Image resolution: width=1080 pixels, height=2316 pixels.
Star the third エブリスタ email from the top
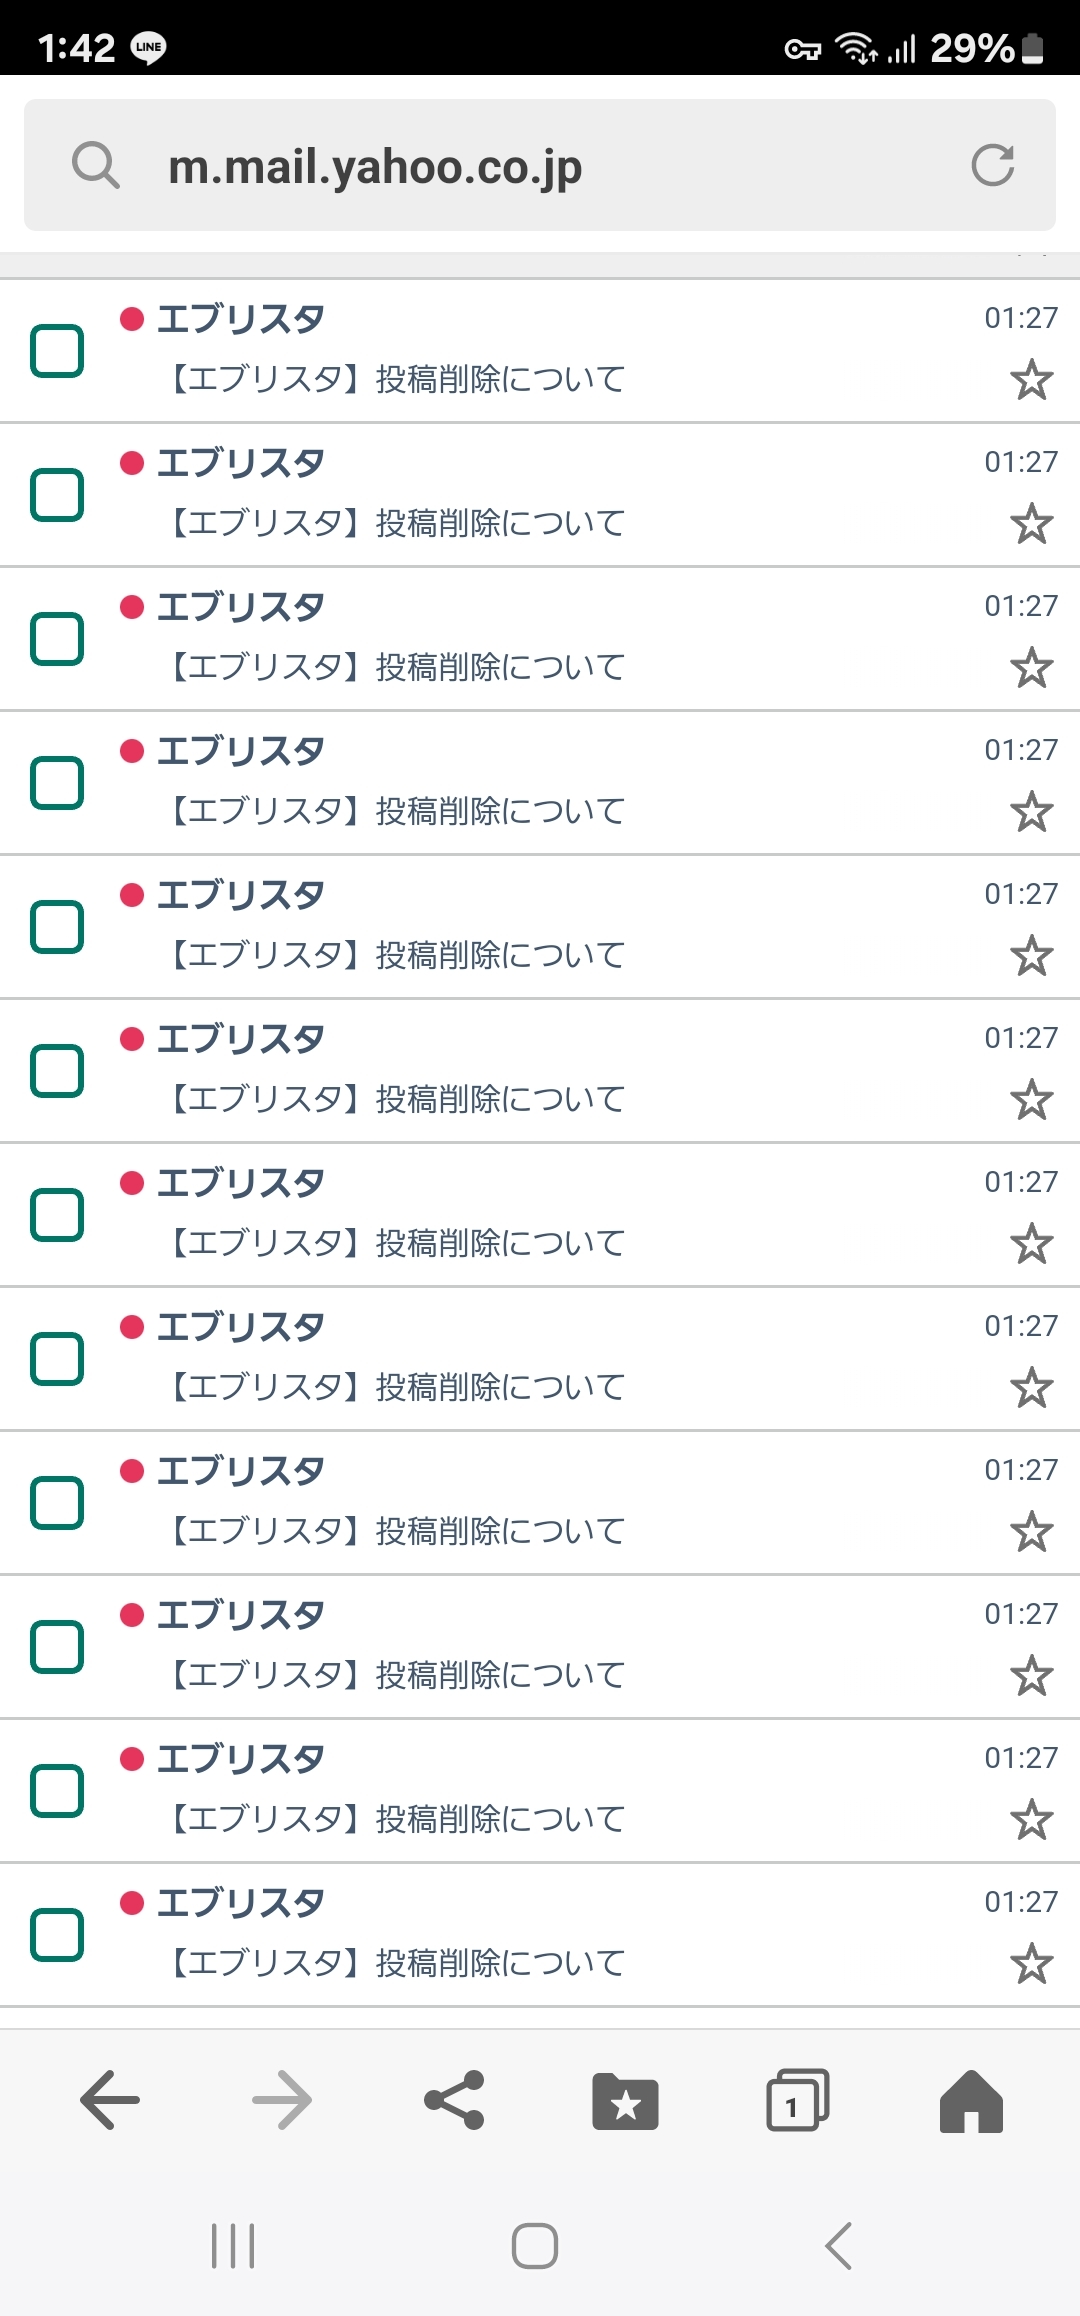(x=1031, y=668)
